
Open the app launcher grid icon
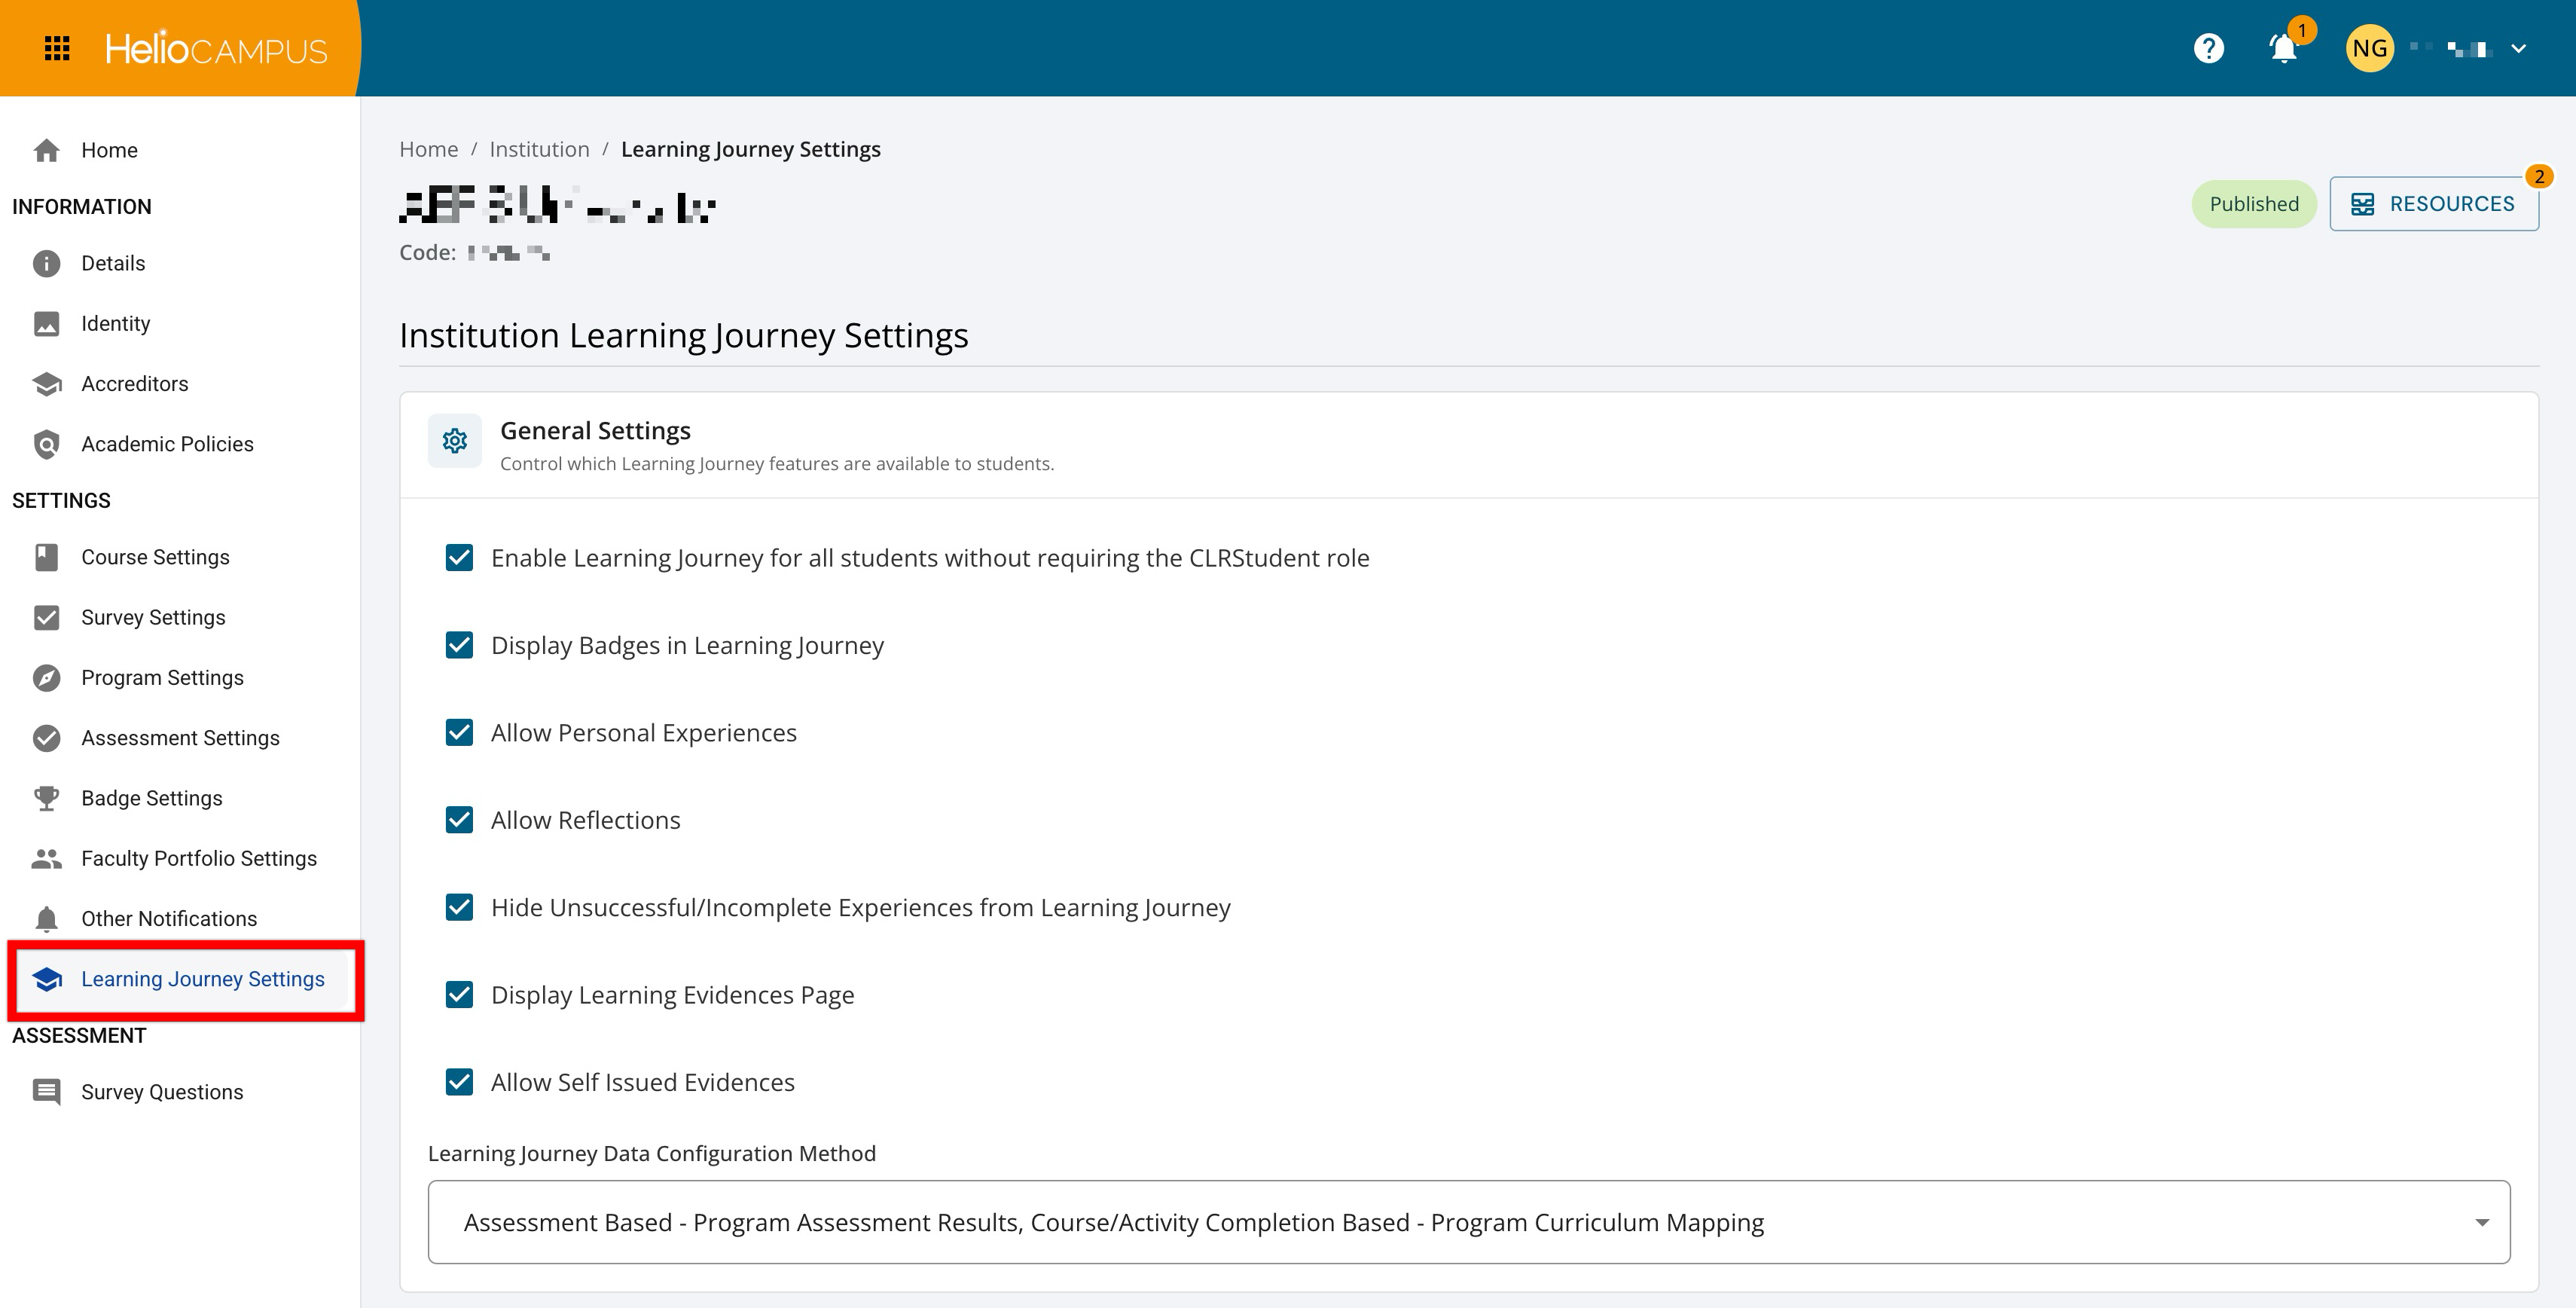click(57, 48)
